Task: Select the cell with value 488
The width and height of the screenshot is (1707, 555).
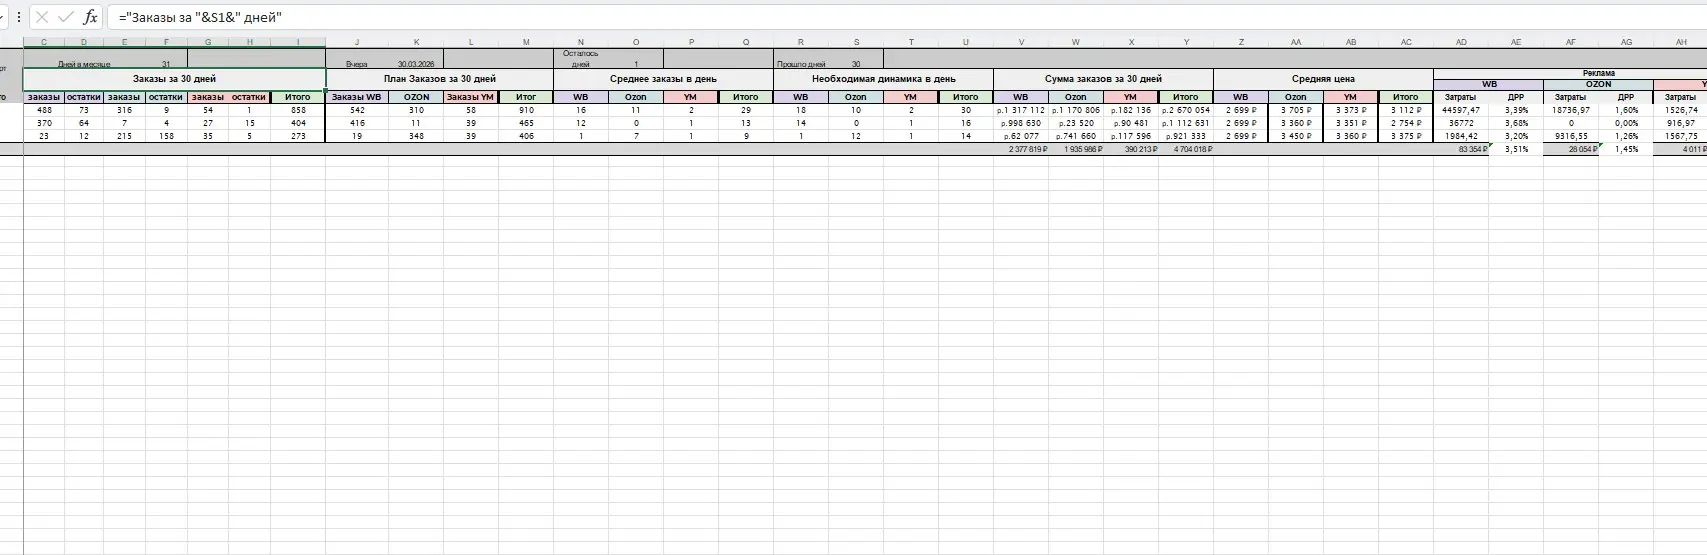Action: click(x=44, y=110)
